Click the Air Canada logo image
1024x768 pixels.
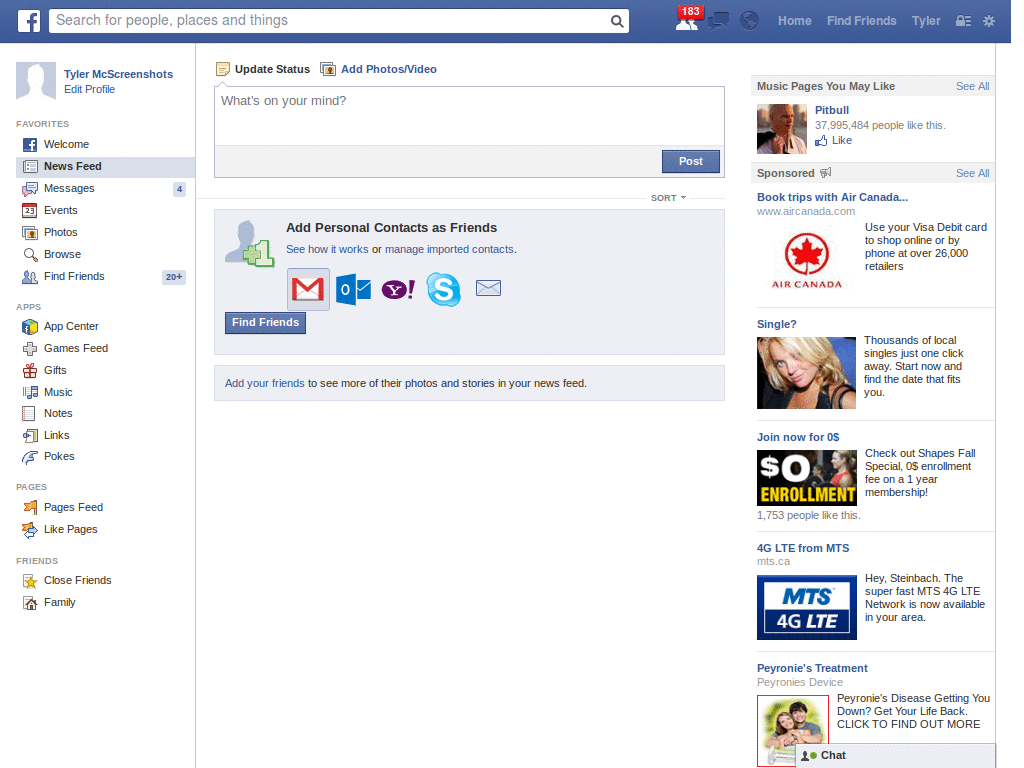807,261
